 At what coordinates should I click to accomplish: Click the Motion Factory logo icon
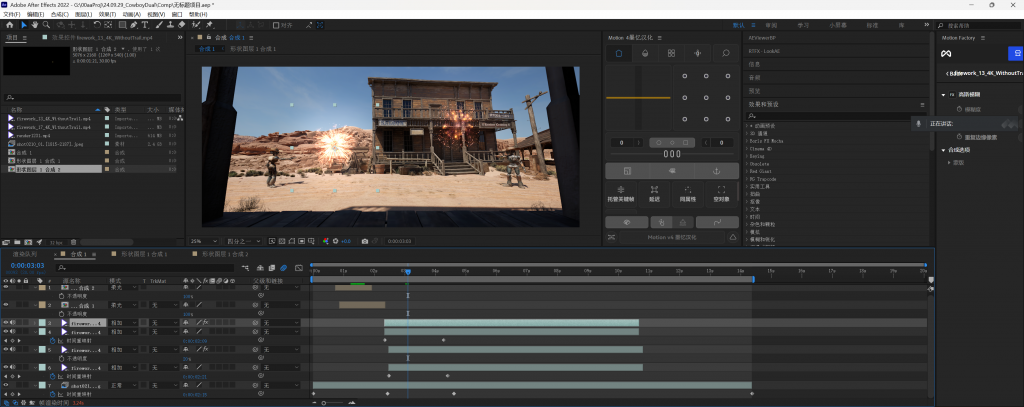click(945, 53)
